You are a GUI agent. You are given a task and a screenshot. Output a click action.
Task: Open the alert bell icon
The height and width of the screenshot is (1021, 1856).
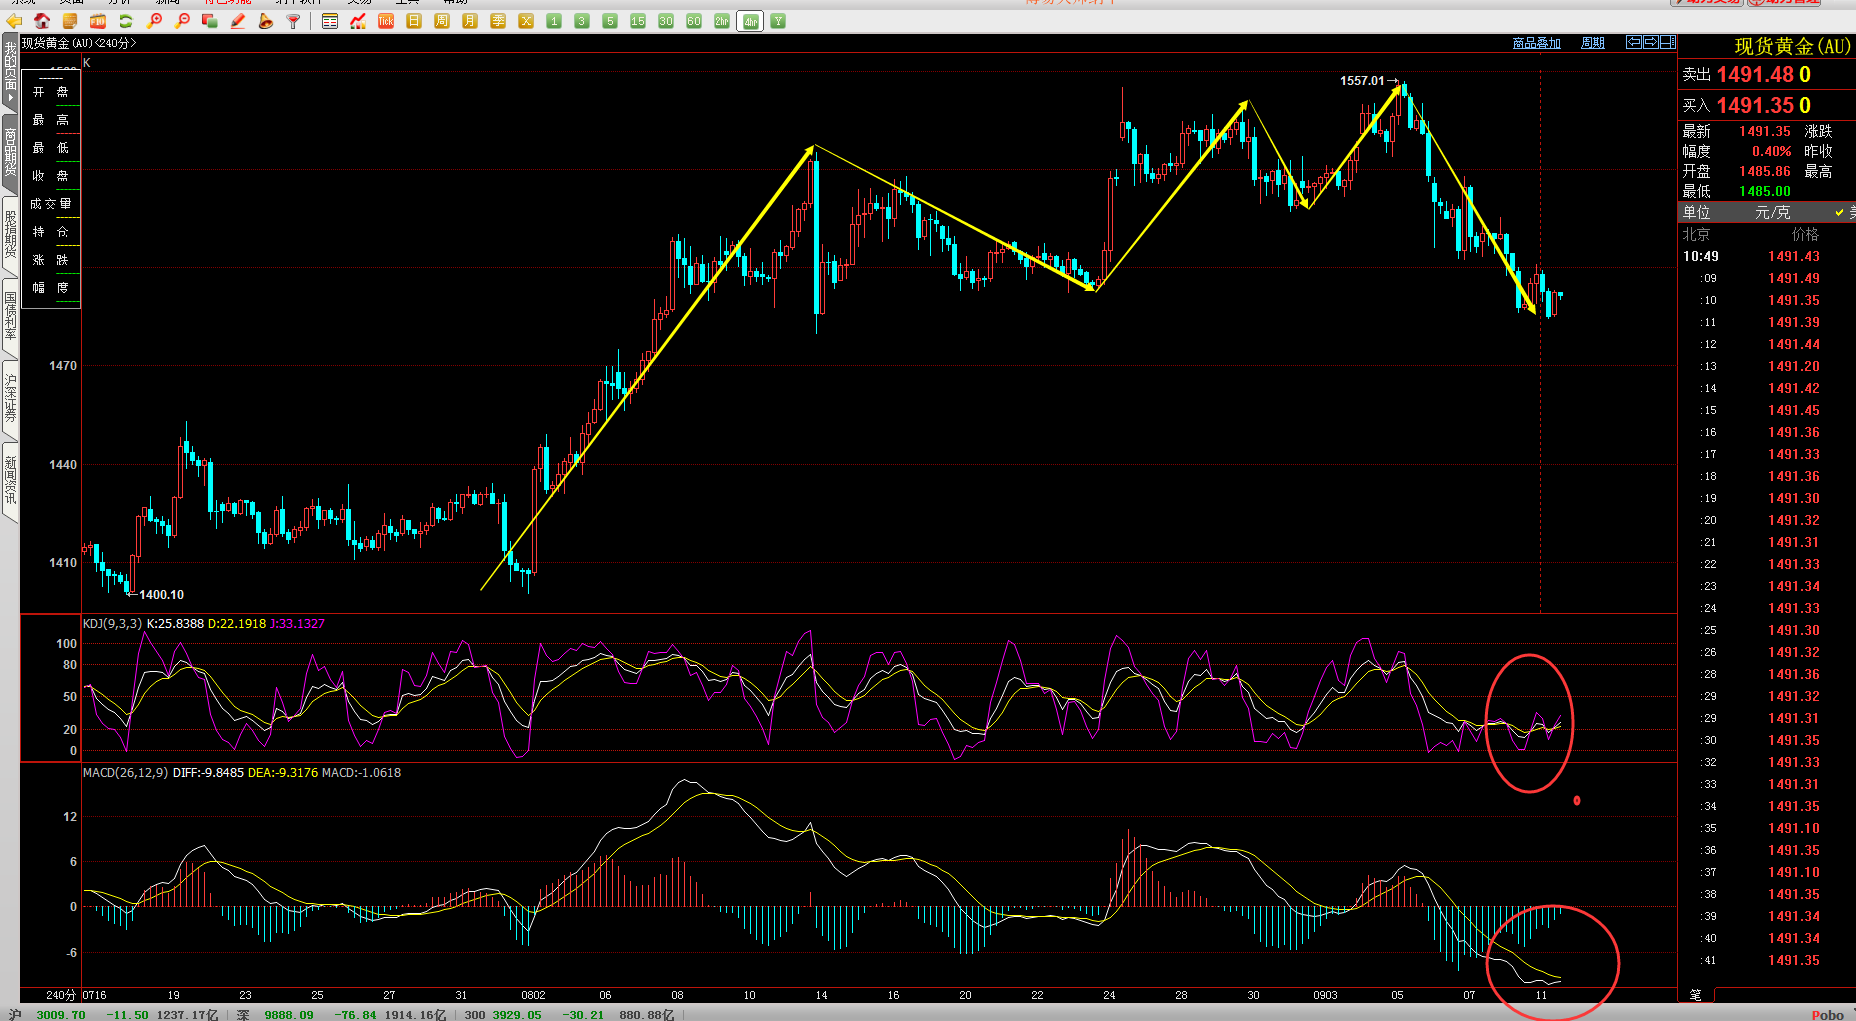point(266,21)
